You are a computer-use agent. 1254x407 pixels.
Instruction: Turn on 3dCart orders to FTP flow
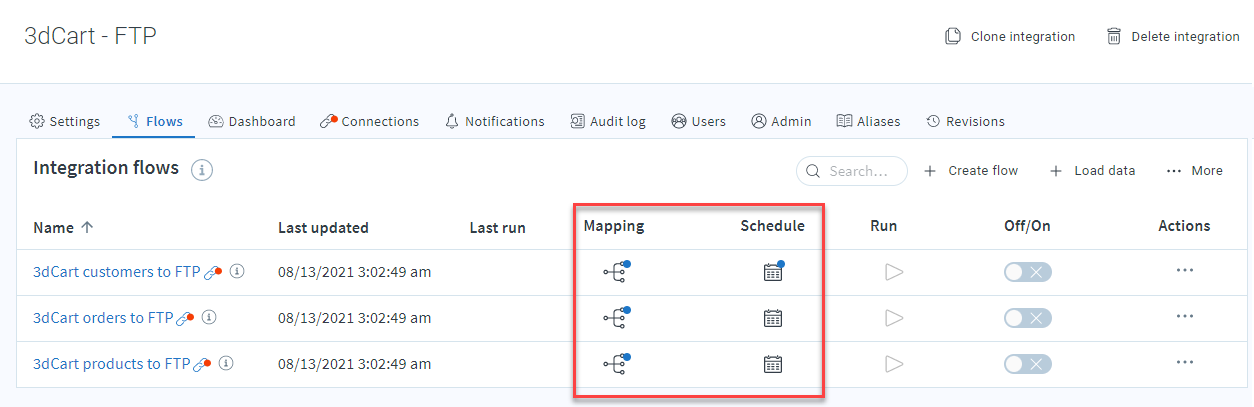pyautogui.click(x=1028, y=318)
